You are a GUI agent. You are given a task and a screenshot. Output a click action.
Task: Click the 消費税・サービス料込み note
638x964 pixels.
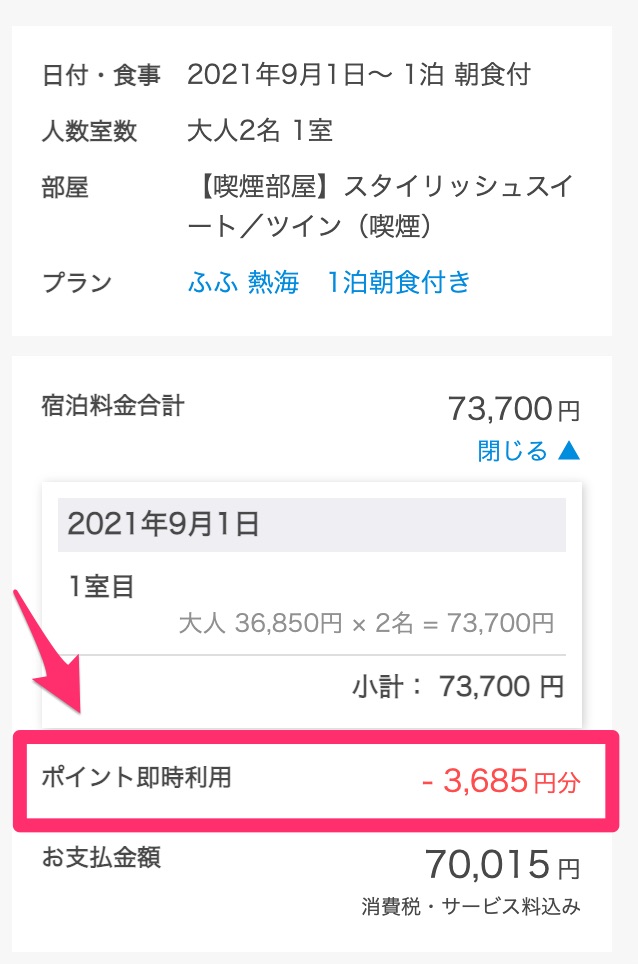[x=471, y=906]
